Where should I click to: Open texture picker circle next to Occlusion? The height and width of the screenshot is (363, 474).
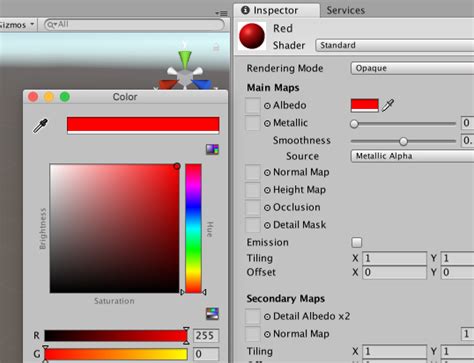[x=267, y=208]
